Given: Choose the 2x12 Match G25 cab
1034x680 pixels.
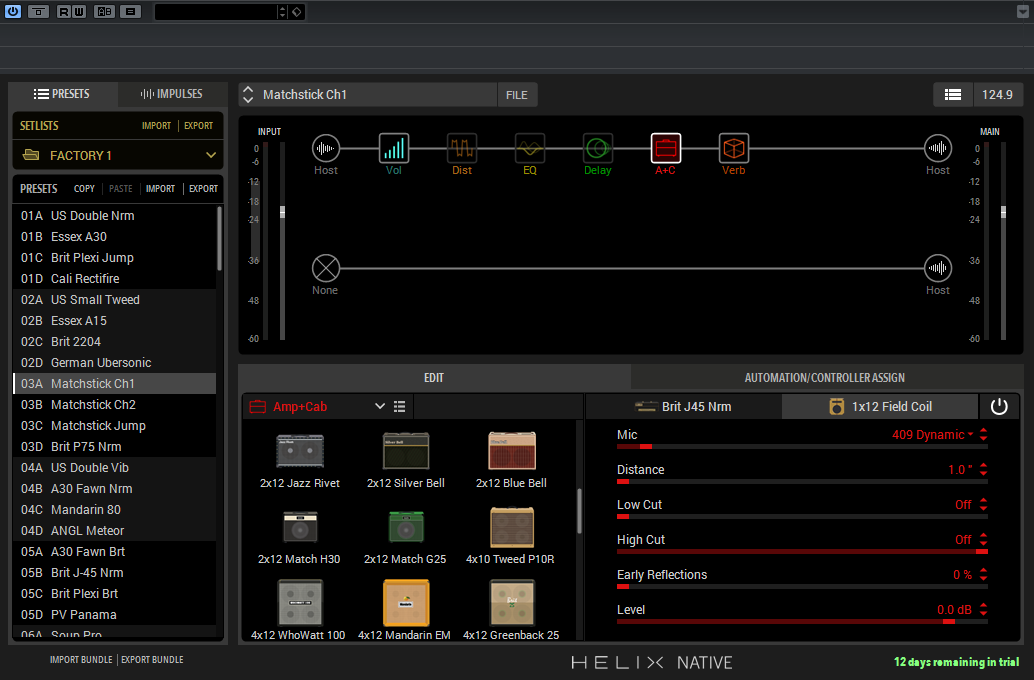Looking at the screenshot, I should click(406, 536).
